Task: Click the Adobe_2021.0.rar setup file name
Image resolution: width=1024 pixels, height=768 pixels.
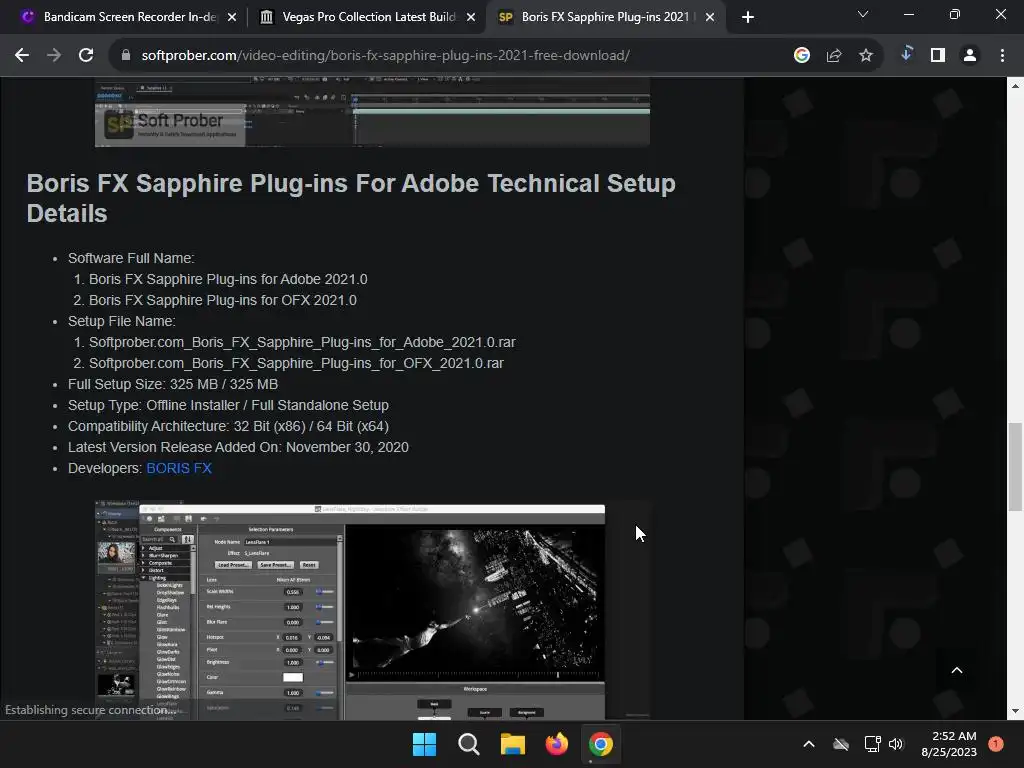Action: tap(302, 342)
